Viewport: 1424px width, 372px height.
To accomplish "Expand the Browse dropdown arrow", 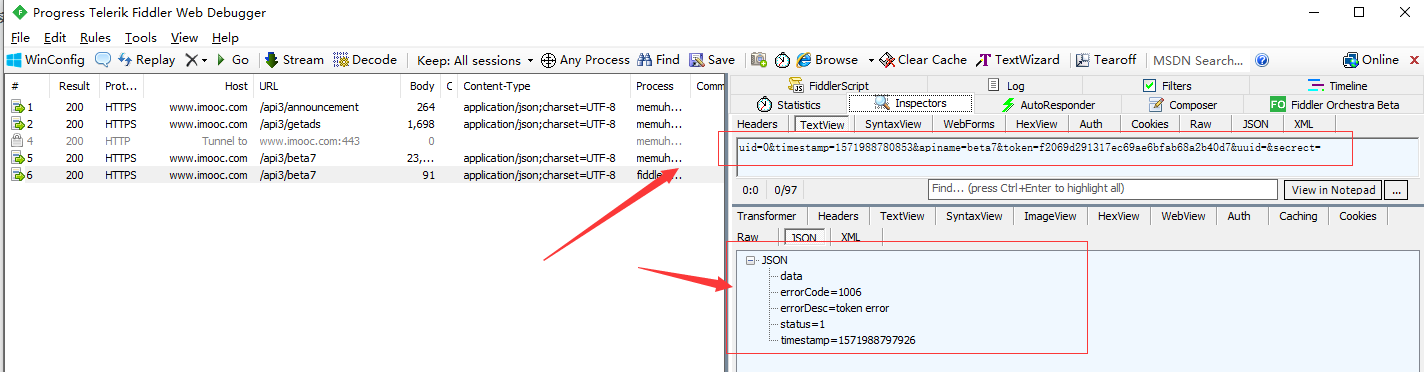I will click(871, 60).
